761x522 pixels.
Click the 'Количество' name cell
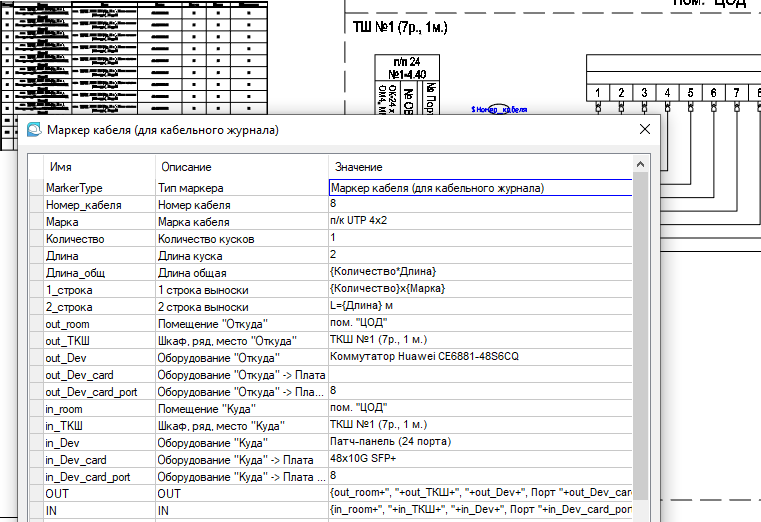click(x=99, y=239)
